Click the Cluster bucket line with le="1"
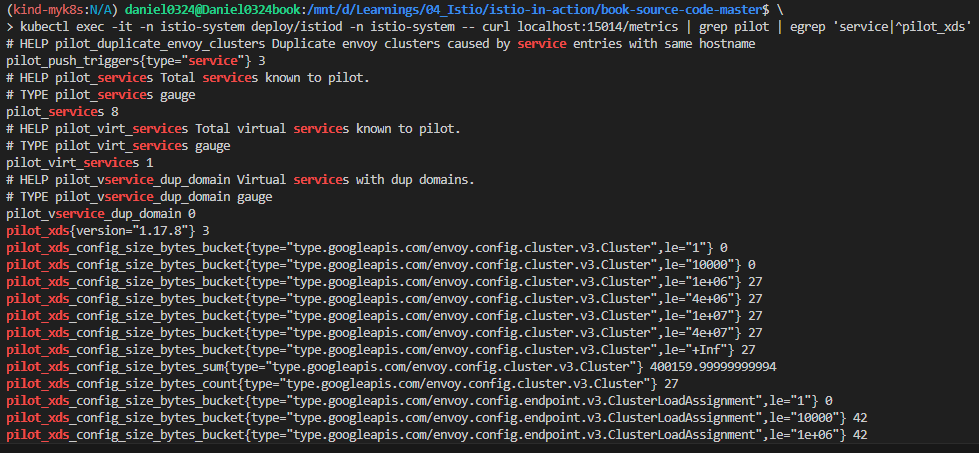Screen dimensions: 979x453 point(367,248)
